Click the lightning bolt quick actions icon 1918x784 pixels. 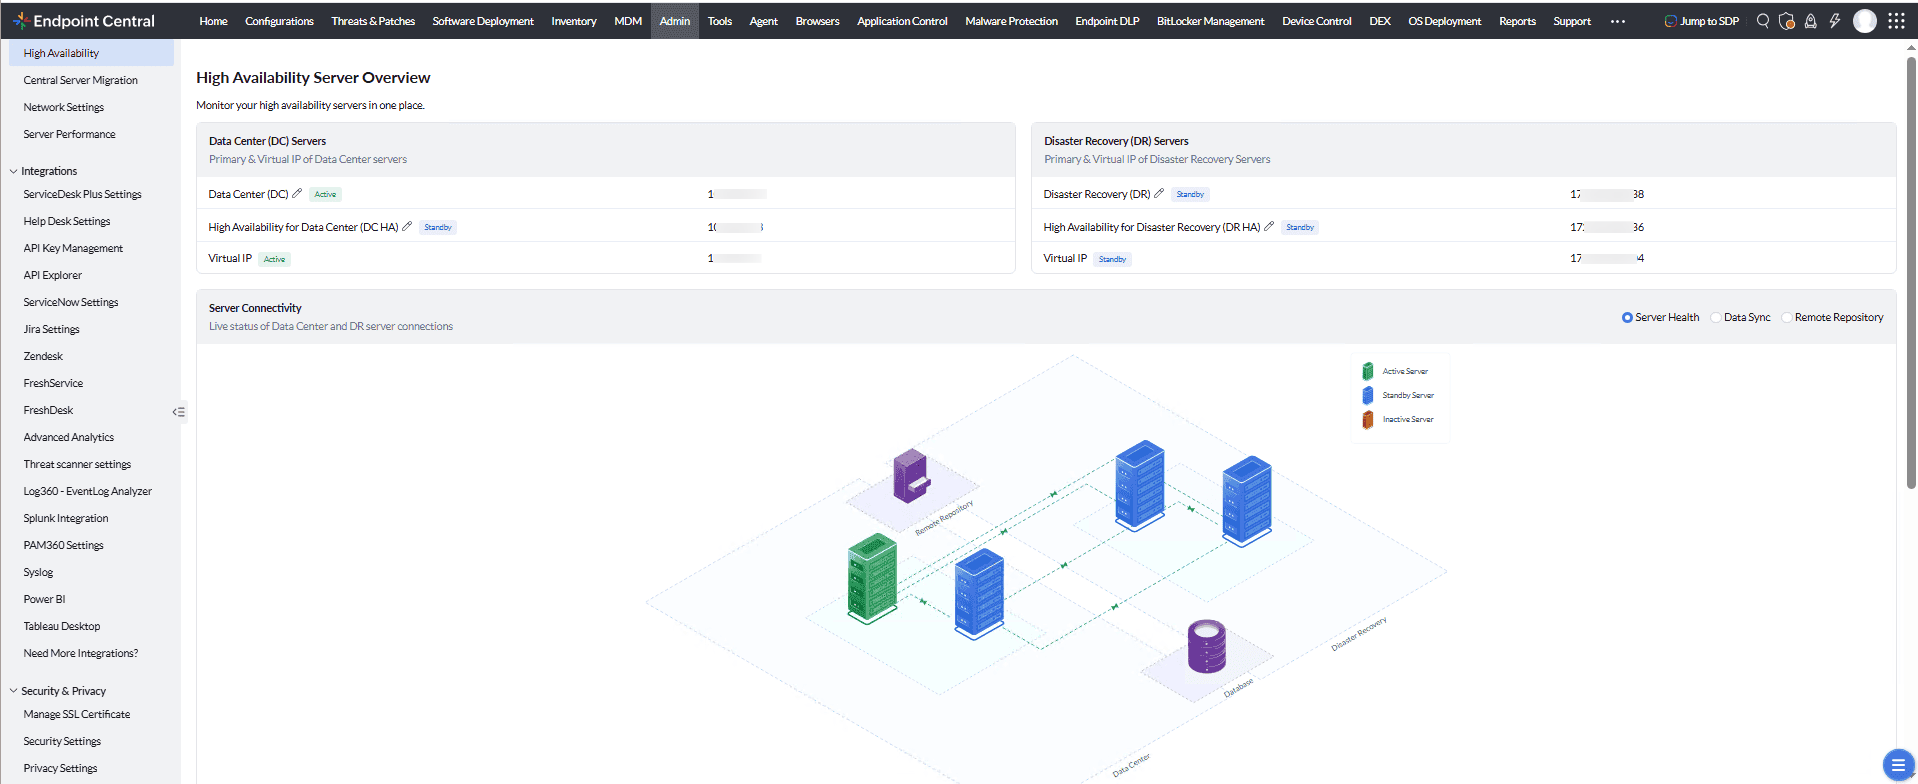1835,21
